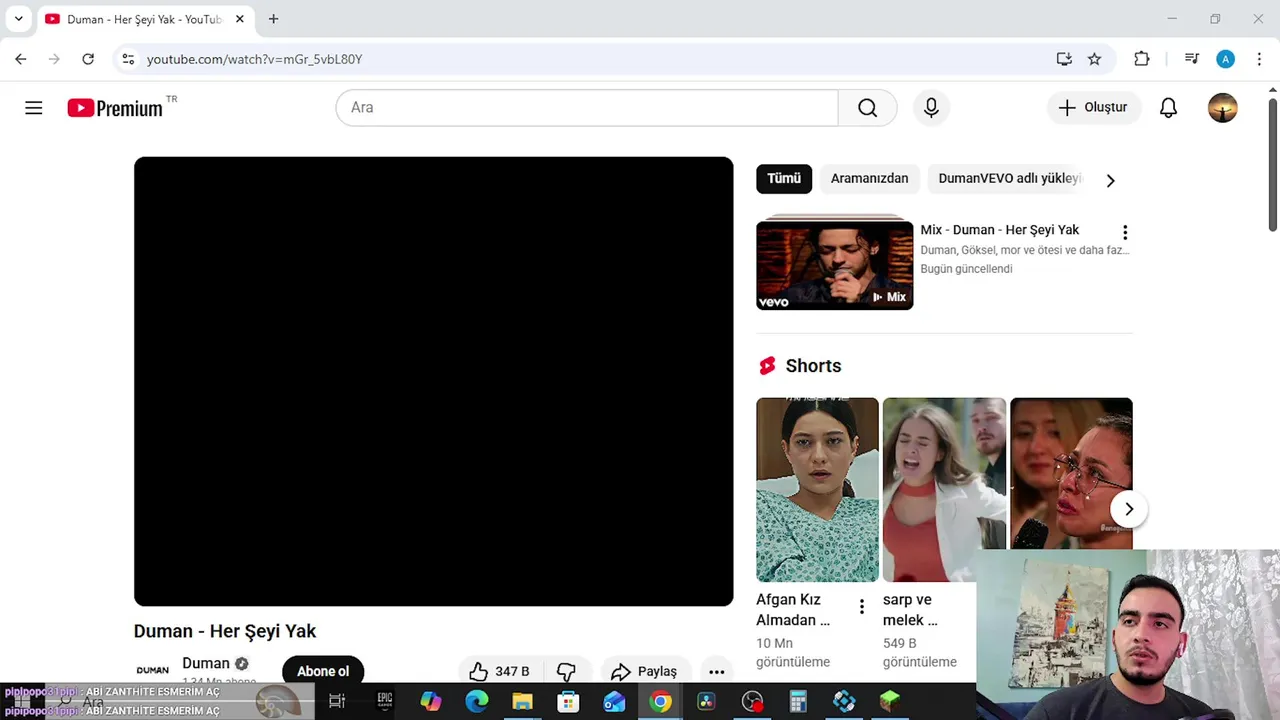Click the video title Duman - Her Şeyi Yak
This screenshot has width=1280, height=720.
click(x=225, y=631)
